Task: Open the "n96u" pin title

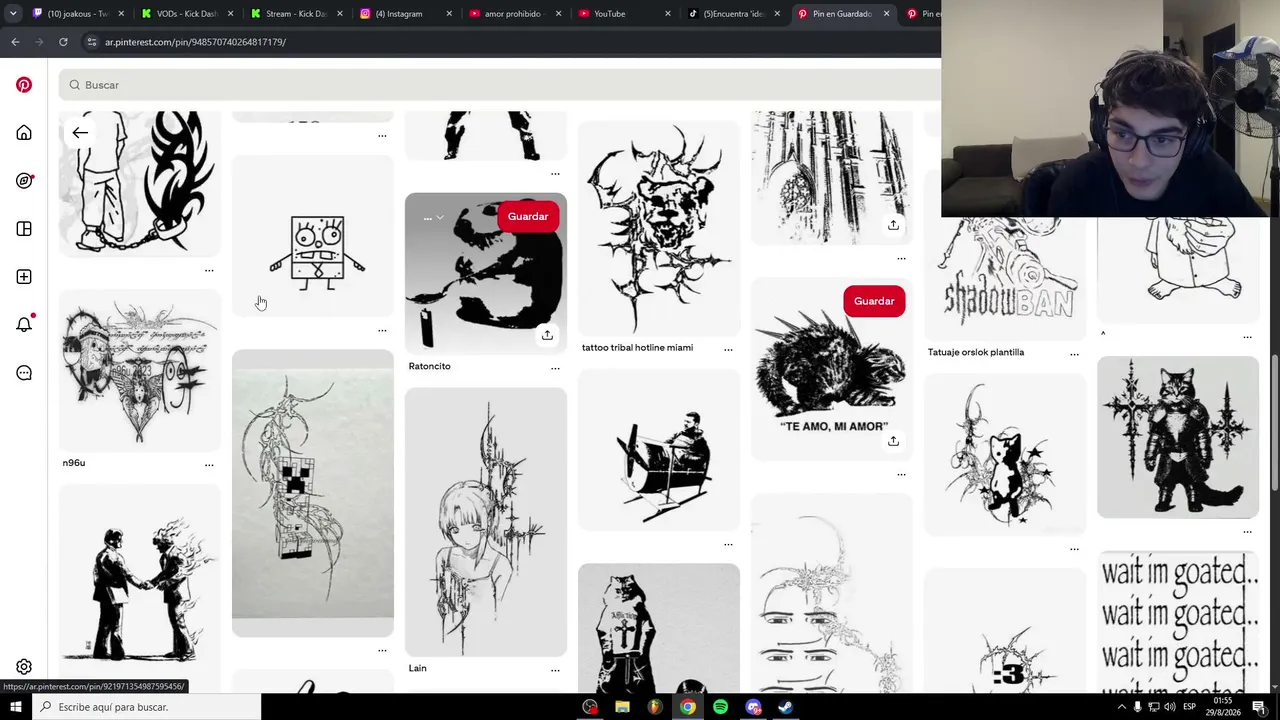Action: [74, 463]
